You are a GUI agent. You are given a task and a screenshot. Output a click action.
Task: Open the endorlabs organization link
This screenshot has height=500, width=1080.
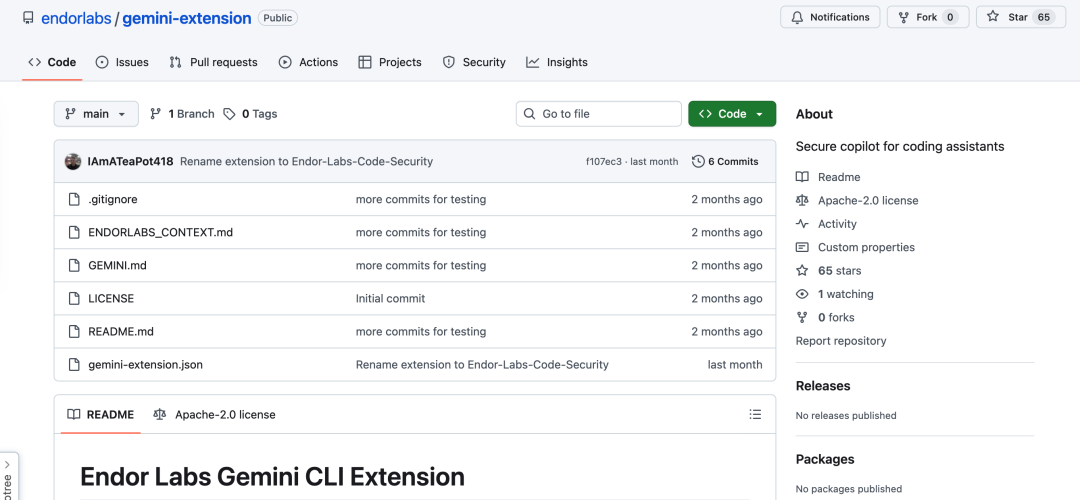[x=77, y=18]
